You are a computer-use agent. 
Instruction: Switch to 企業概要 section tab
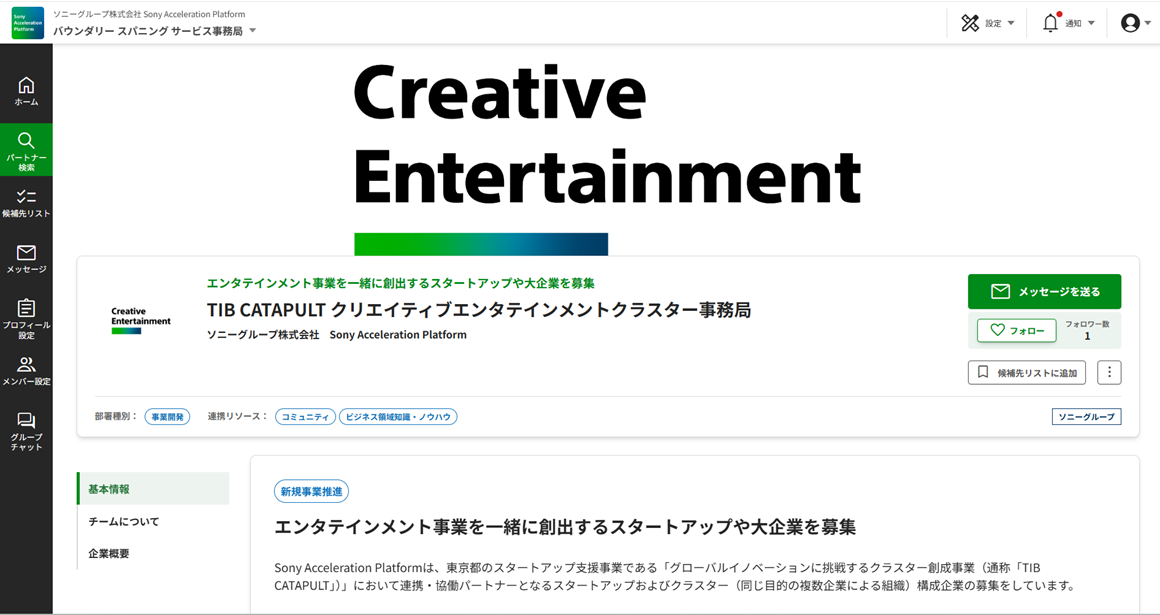pos(109,553)
